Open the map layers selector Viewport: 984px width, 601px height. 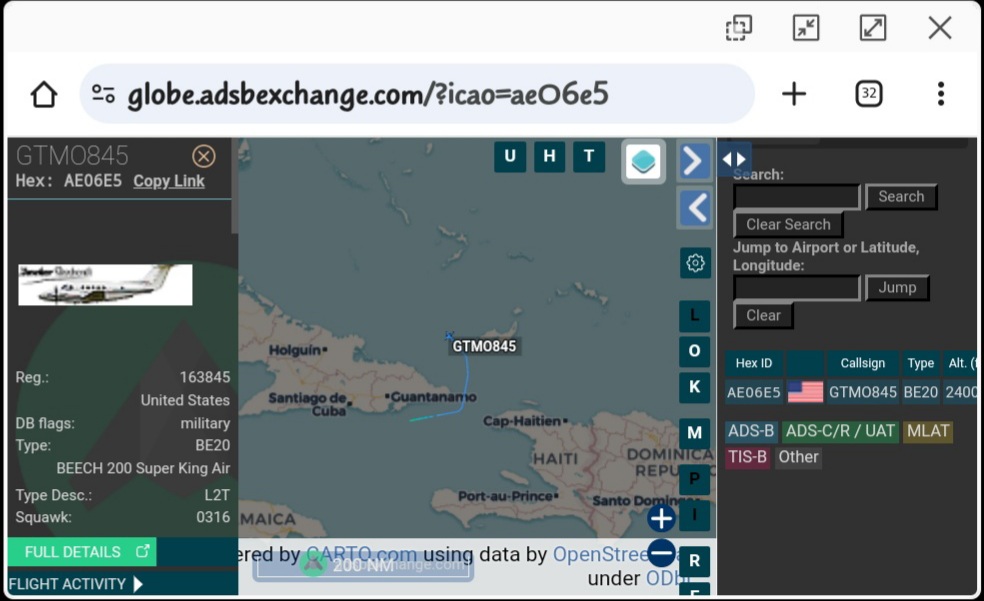click(643, 162)
